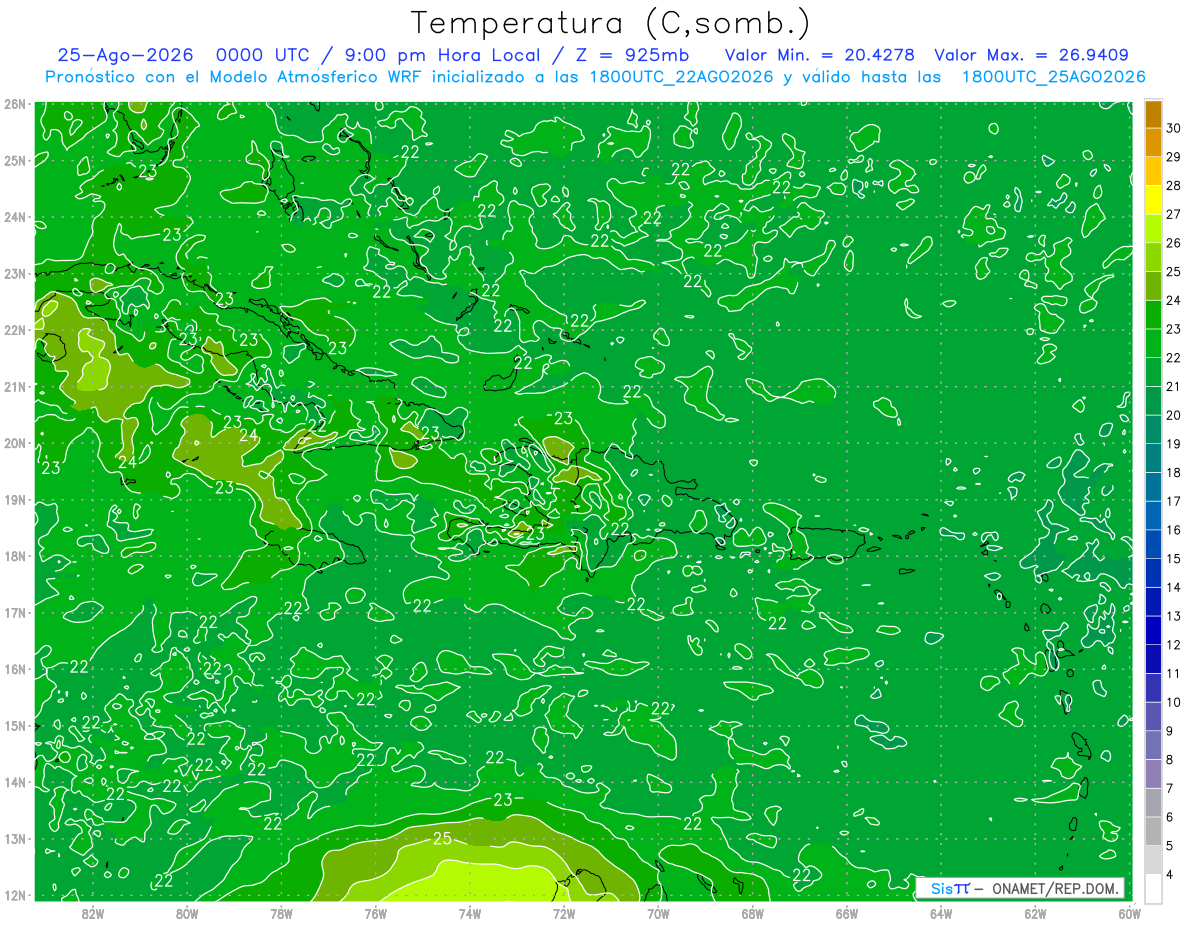
Task: Click the 12N latitude axis label
Action: (14, 895)
